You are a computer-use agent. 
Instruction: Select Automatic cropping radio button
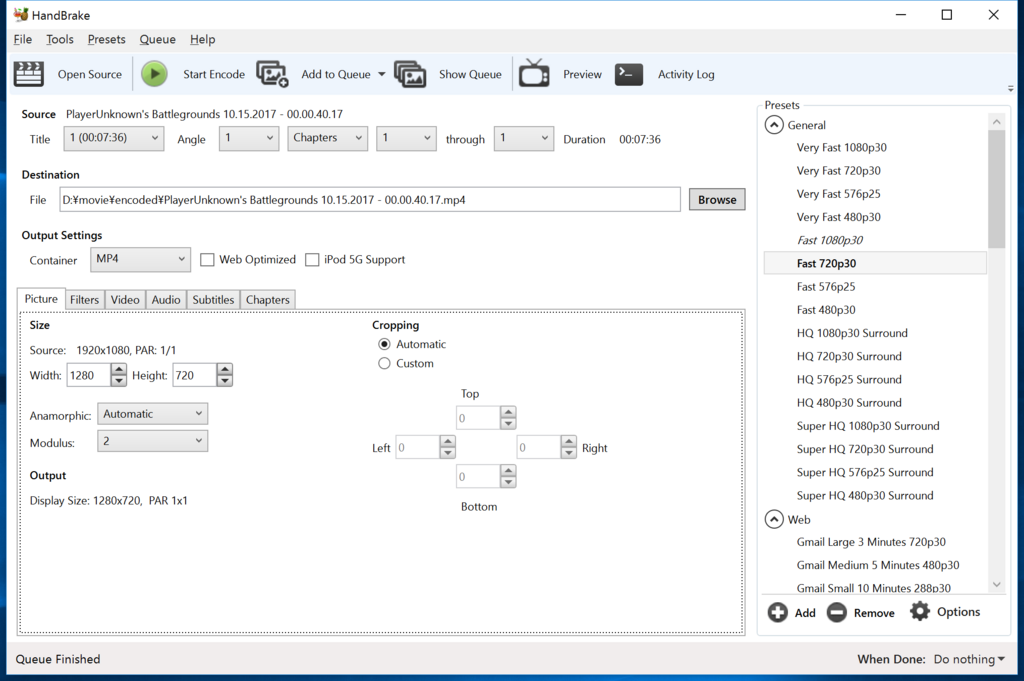point(384,344)
